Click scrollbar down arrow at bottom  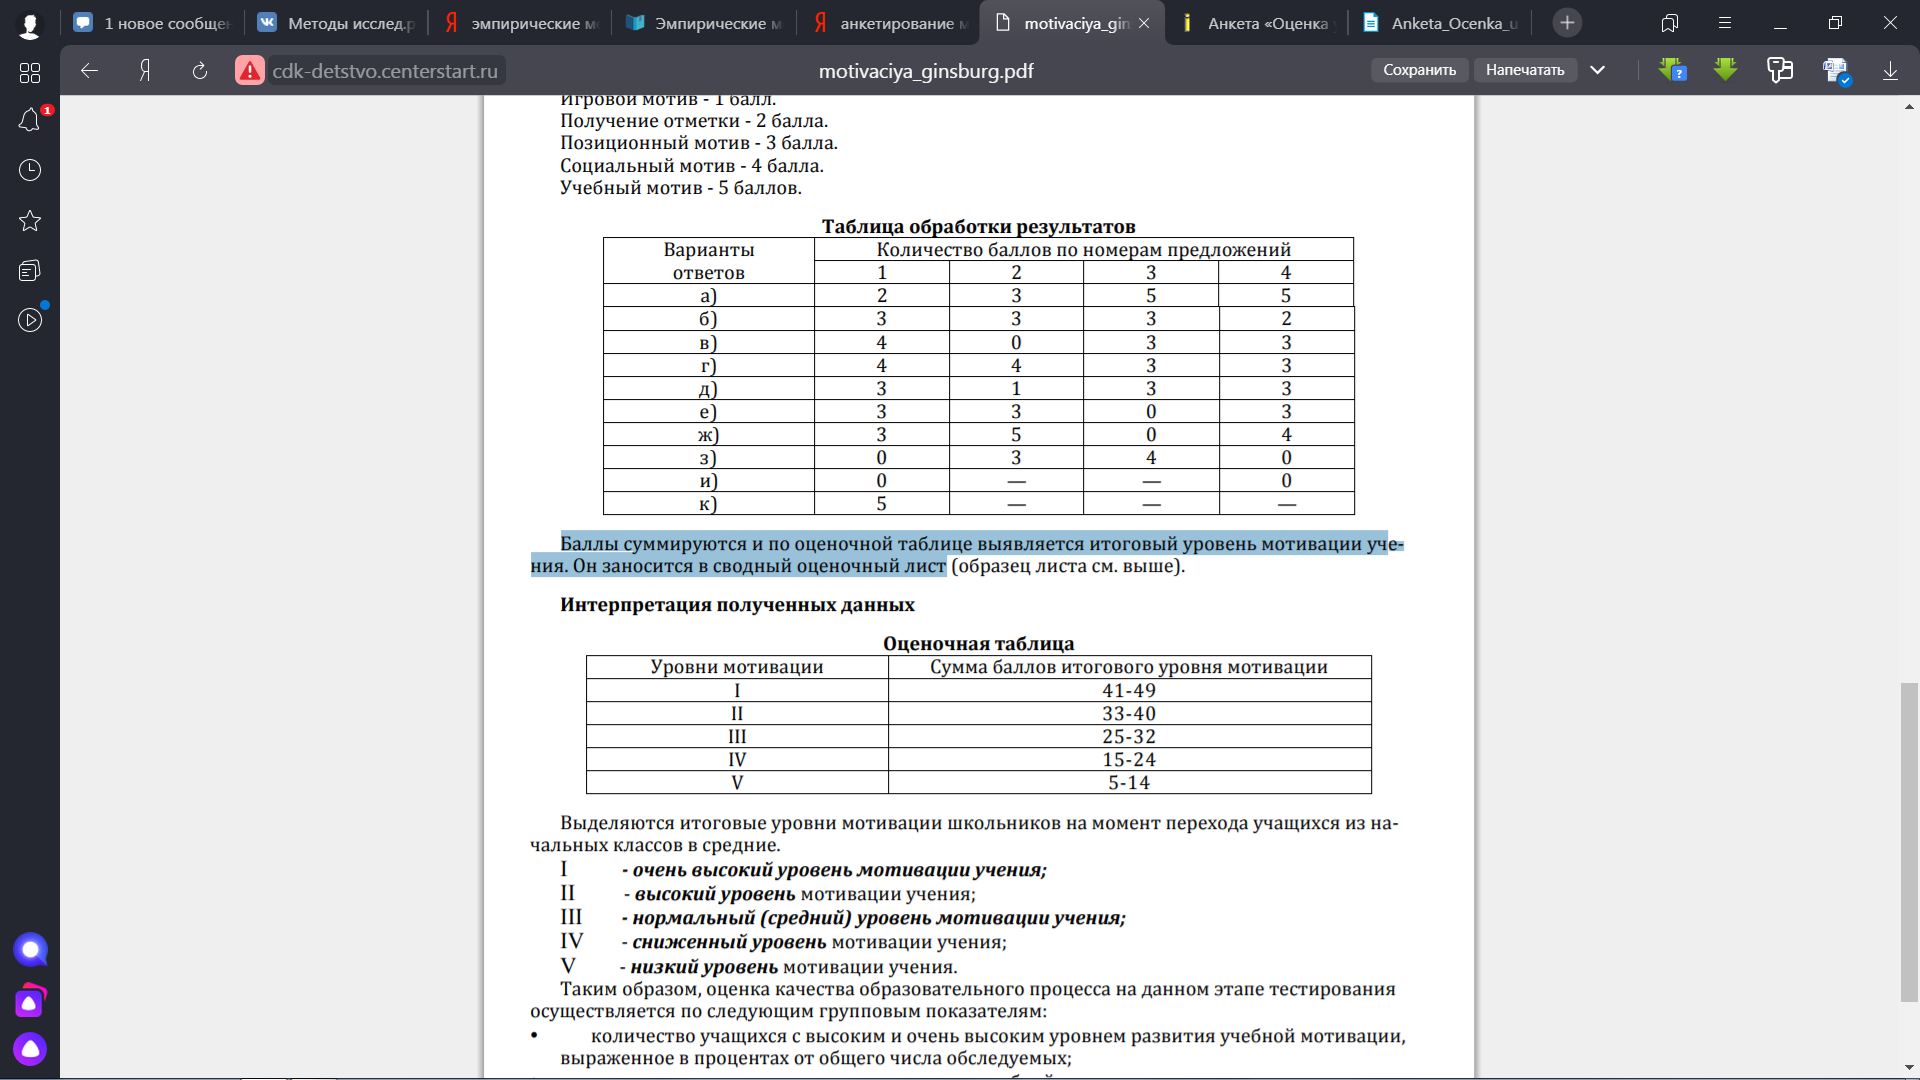click(x=1909, y=1068)
